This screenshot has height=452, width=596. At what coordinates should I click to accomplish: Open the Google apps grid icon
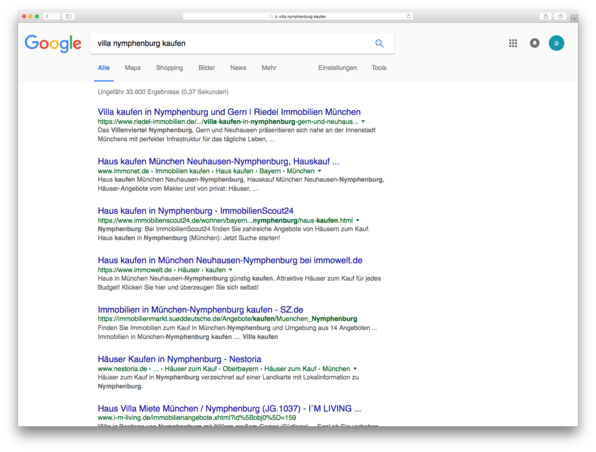pos(513,43)
